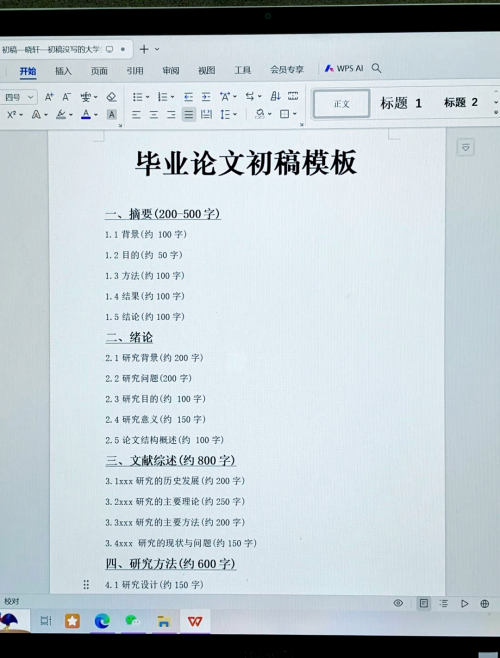Expand numbering style dropdown arrow
This screenshot has width=500, height=658.
click(172, 97)
